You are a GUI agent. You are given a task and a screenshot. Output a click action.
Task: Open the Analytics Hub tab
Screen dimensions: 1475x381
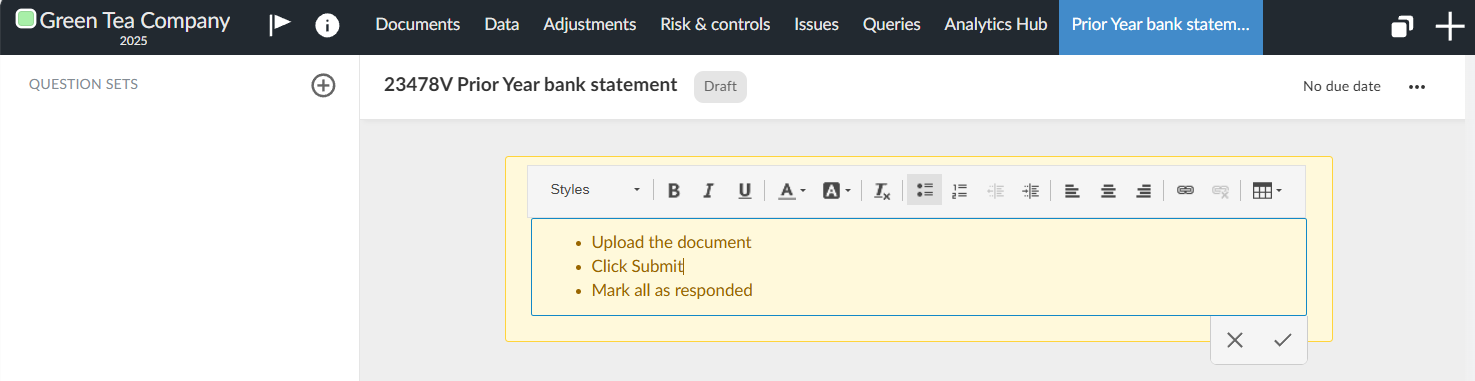[996, 25]
